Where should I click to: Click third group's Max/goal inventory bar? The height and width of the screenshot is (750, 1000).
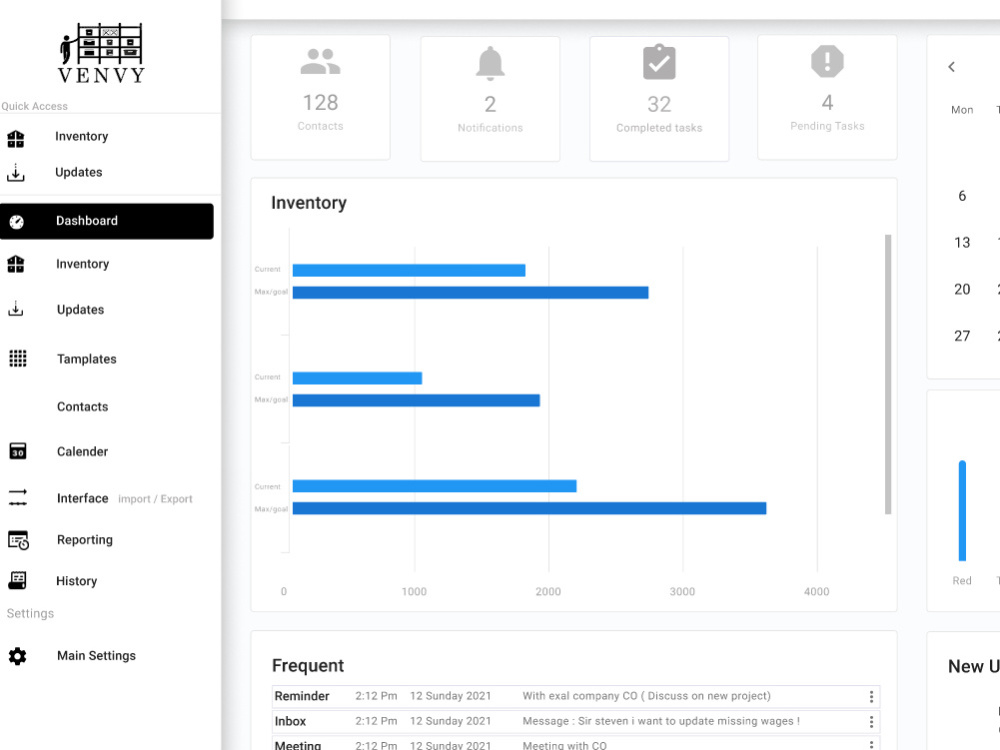tap(529, 508)
